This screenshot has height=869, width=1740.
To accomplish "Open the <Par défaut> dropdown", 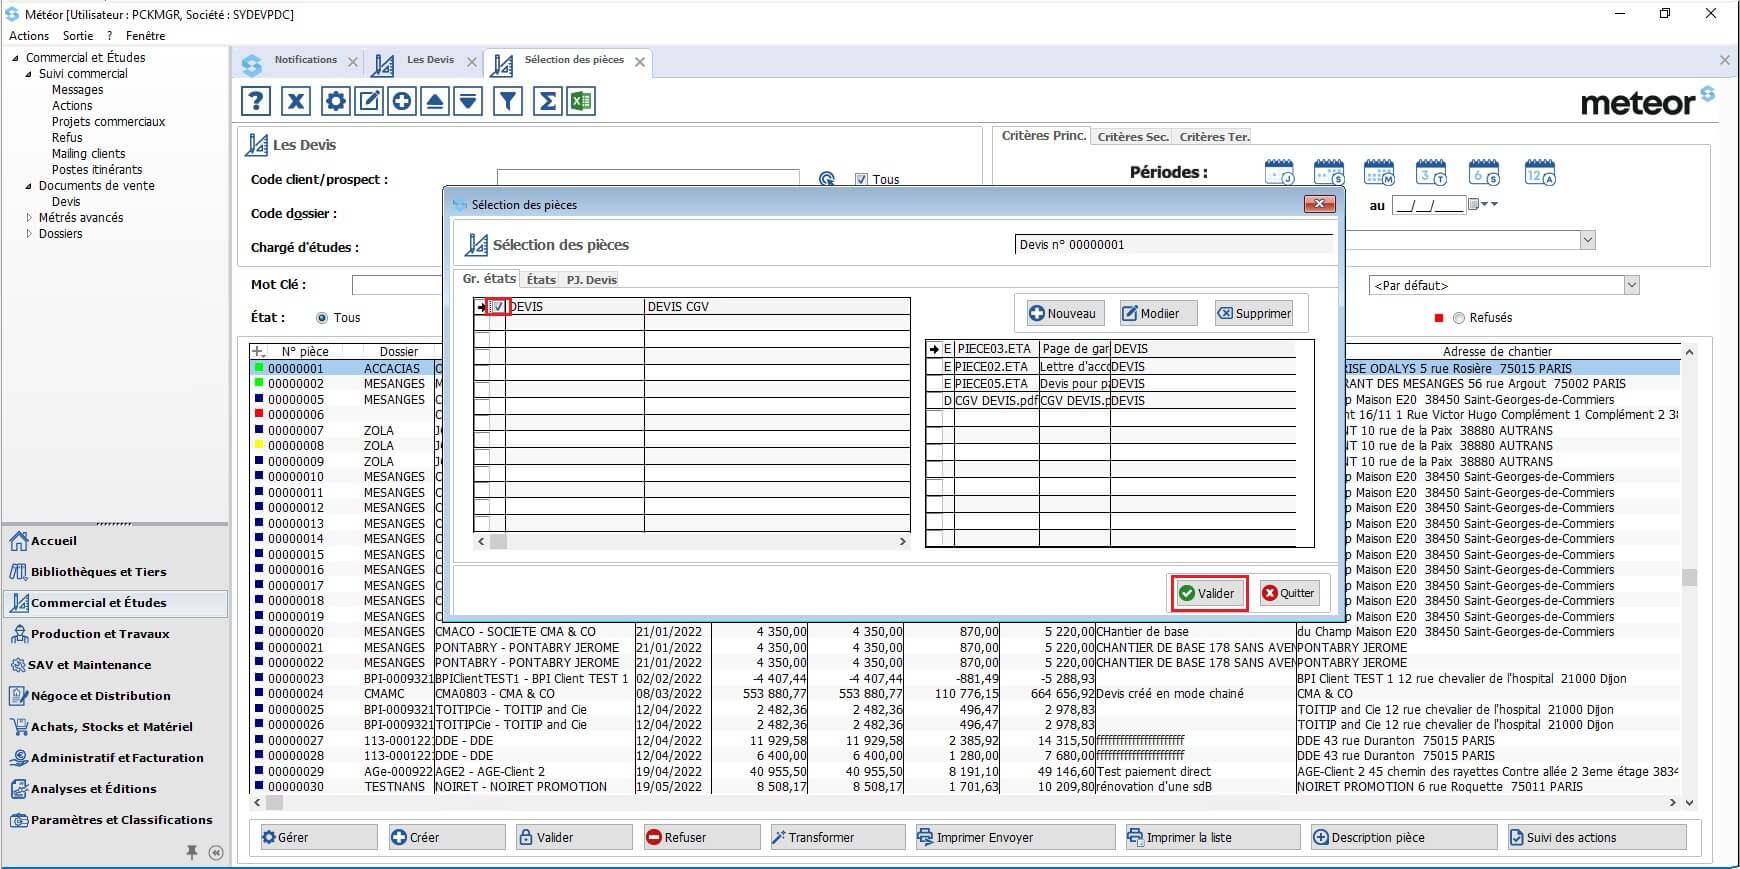I will tap(1632, 286).
